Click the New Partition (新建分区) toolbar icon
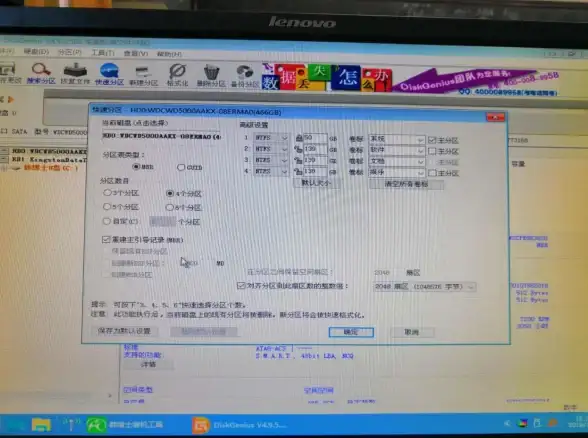This screenshot has height=438, width=588. point(143,75)
